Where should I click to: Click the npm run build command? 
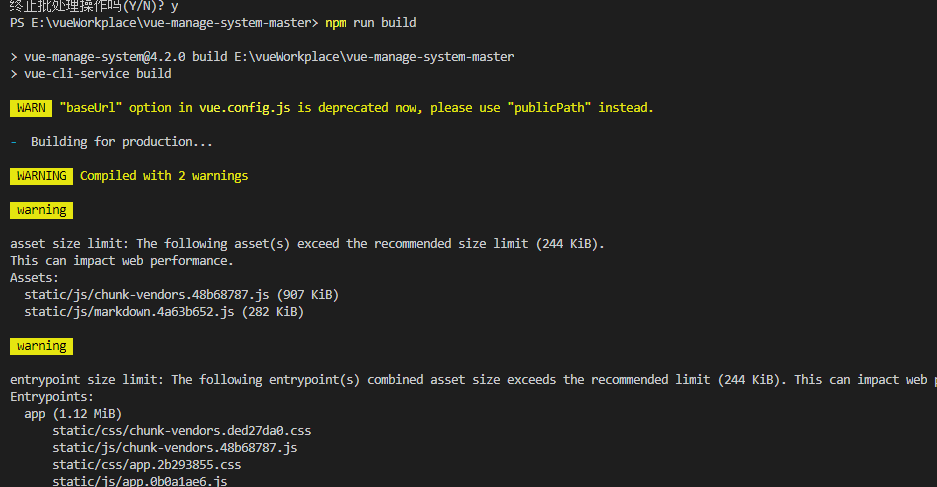370,23
